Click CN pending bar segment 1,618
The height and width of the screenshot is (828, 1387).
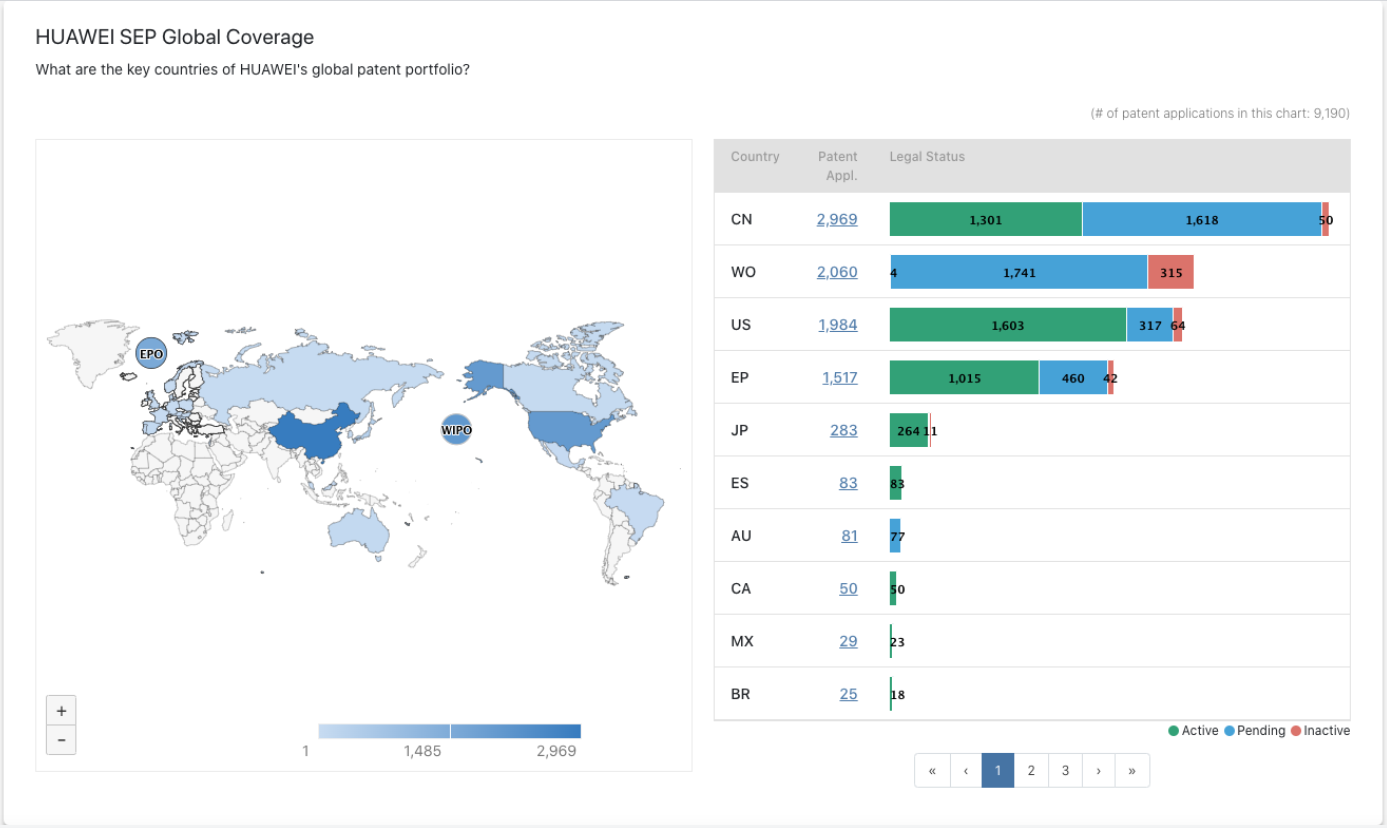coord(1202,220)
